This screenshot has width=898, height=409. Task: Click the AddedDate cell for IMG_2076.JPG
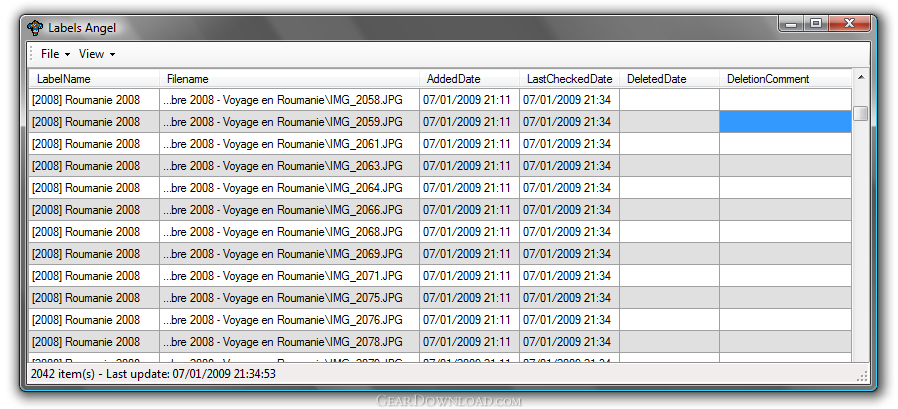[468, 320]
